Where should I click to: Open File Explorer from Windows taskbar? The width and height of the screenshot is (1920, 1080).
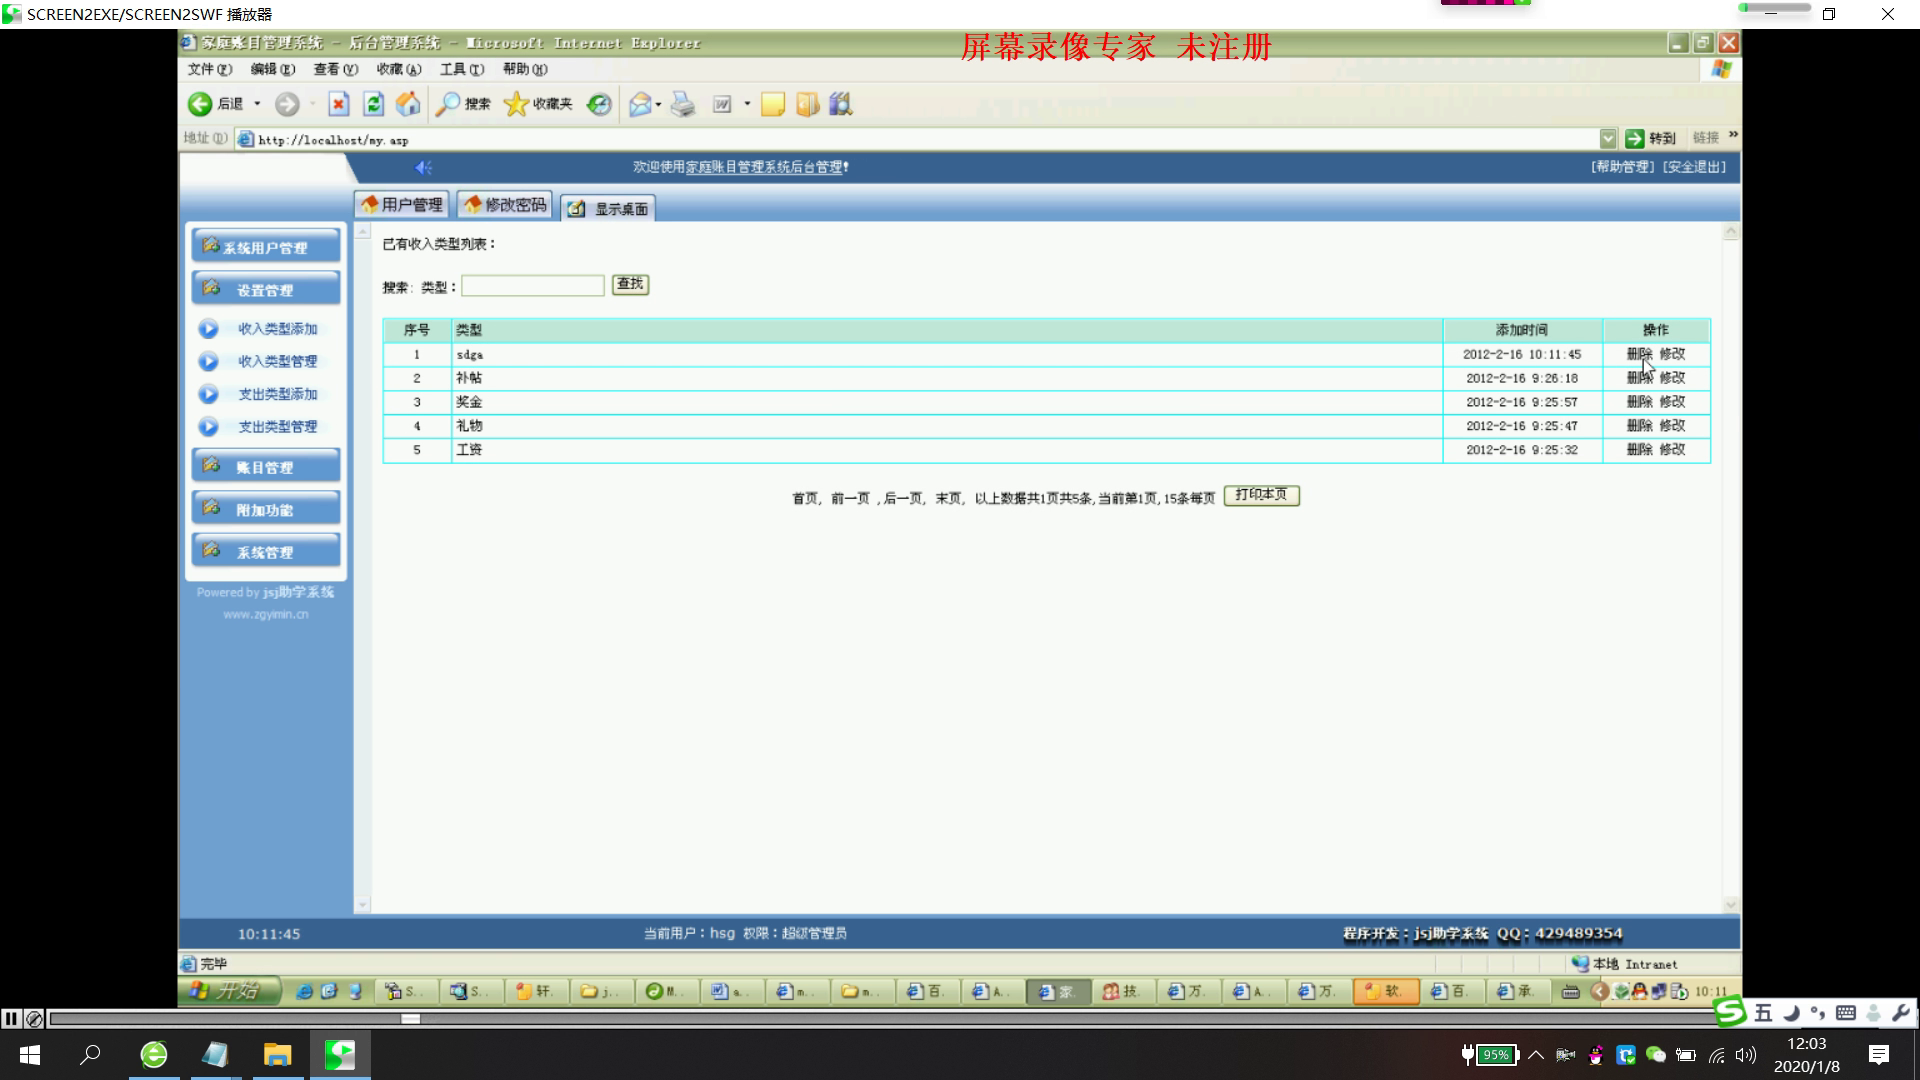coord(277,1055)
